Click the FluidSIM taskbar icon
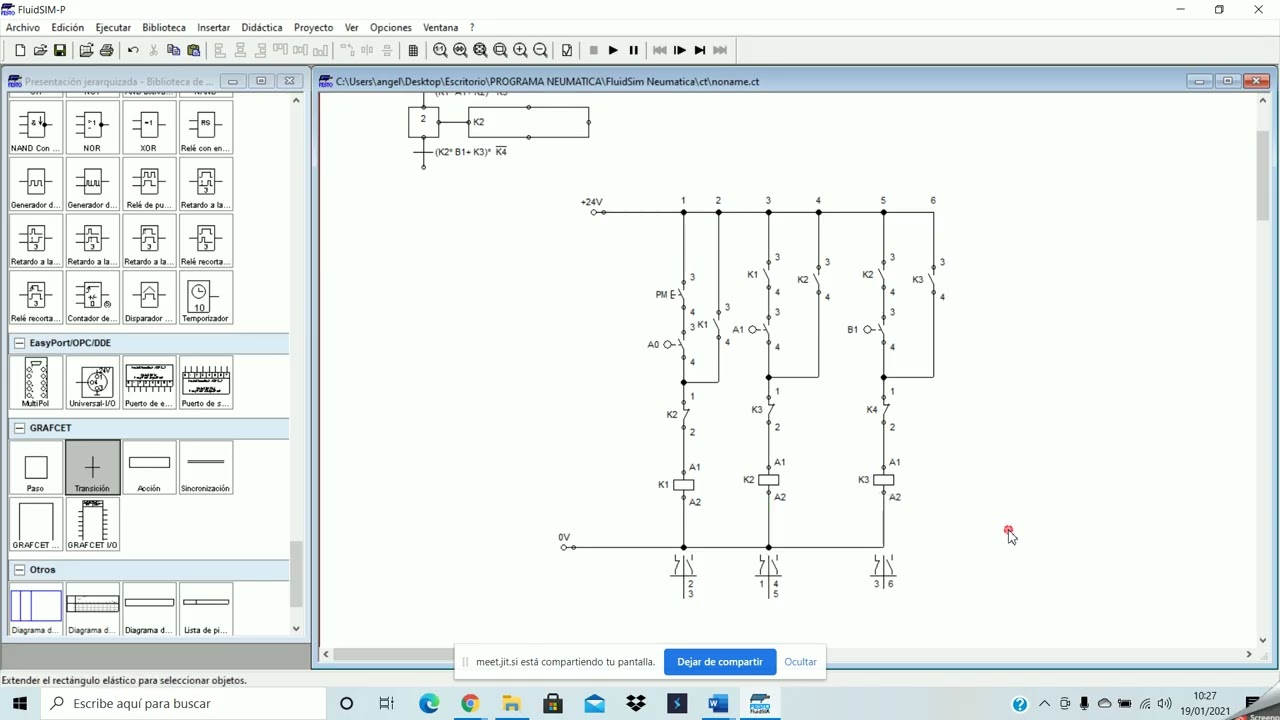Screen dimensions: 1280x720 [x=760, y=704]
